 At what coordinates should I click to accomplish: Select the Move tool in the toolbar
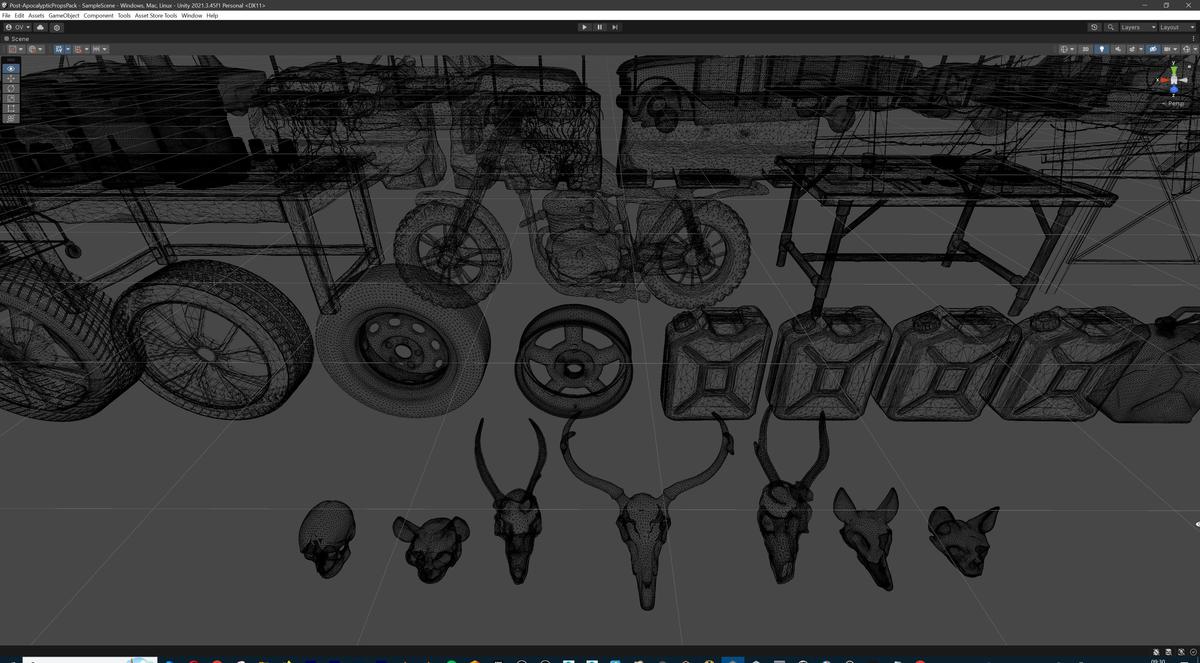11,78
